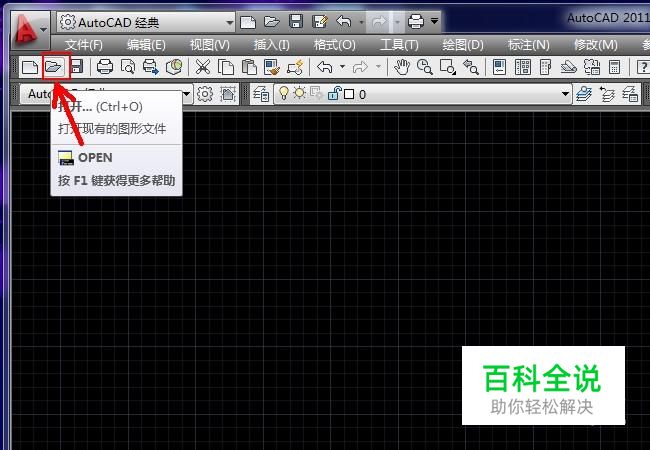
Task: Open the 工具(T) menu
Action: [399, 44]
